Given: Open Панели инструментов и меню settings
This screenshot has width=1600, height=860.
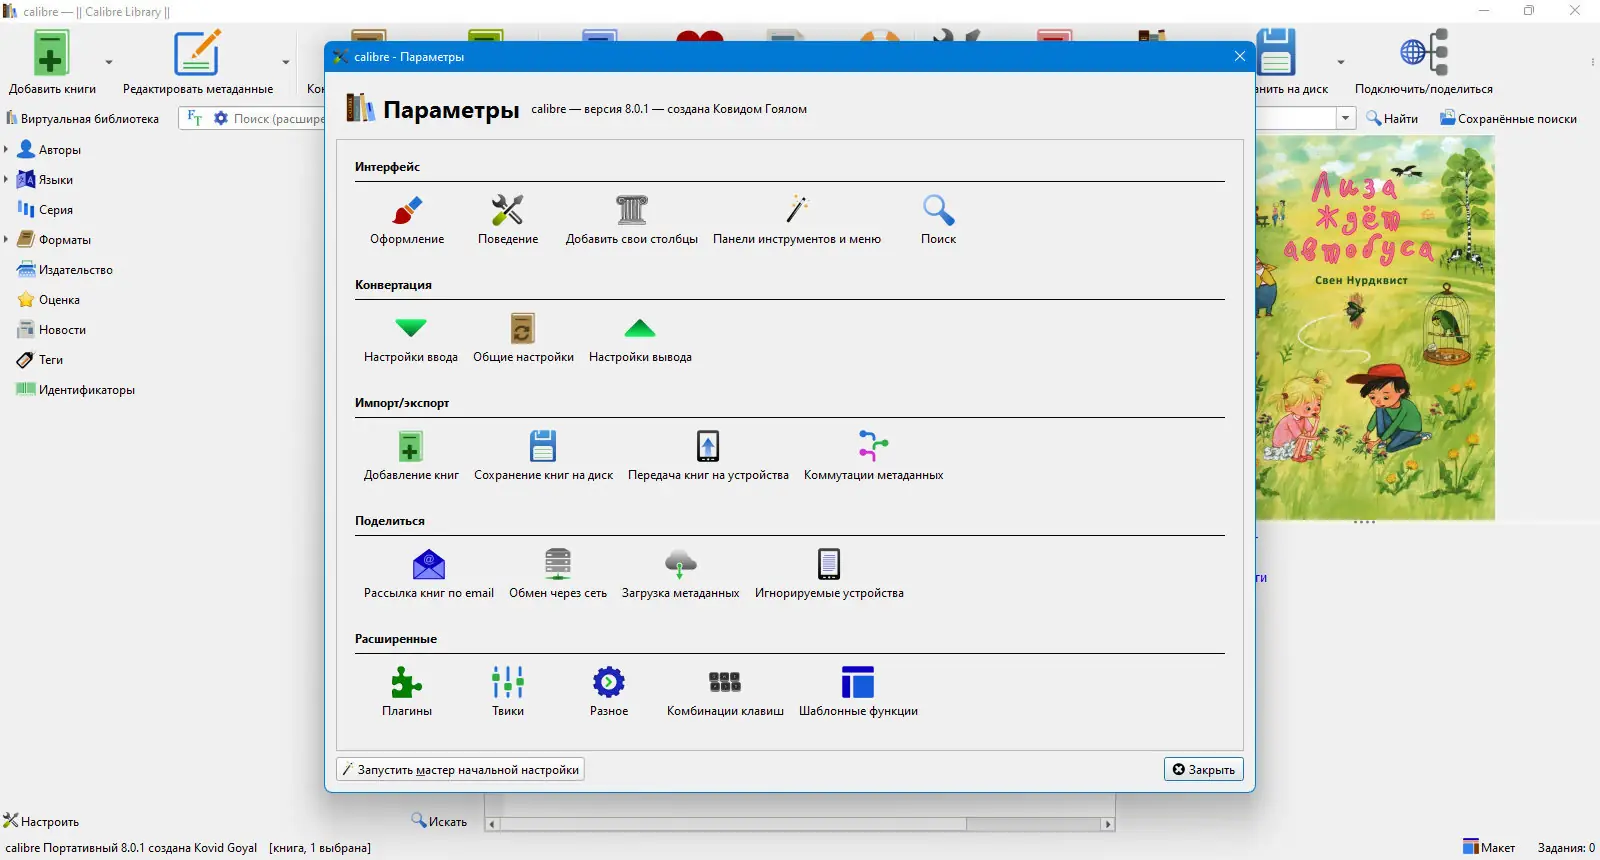Looking at the screenshot, I should [797, 220].
